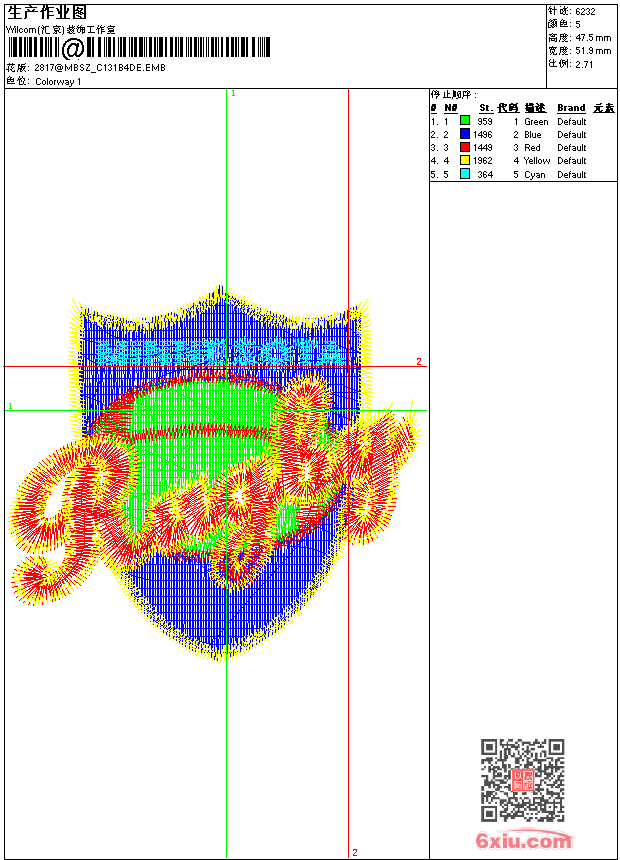This screenshot has height=860, width=620.
Task: Click the Colorway 1 label
Action: pyautogui.click(x=58, y=82)
